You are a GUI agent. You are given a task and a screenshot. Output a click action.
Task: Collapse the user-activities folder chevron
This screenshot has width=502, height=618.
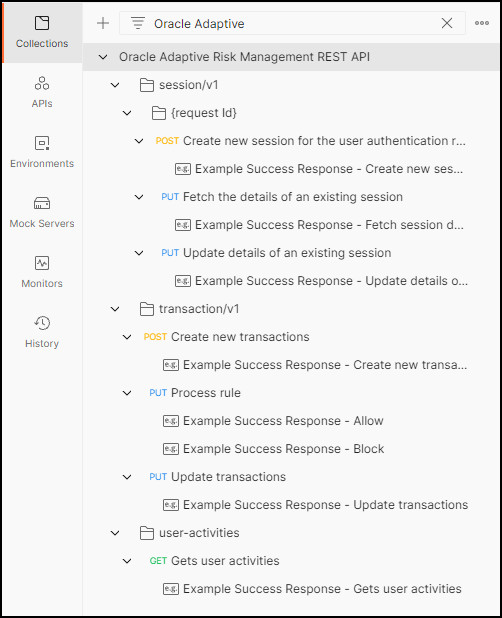(115, 533)
